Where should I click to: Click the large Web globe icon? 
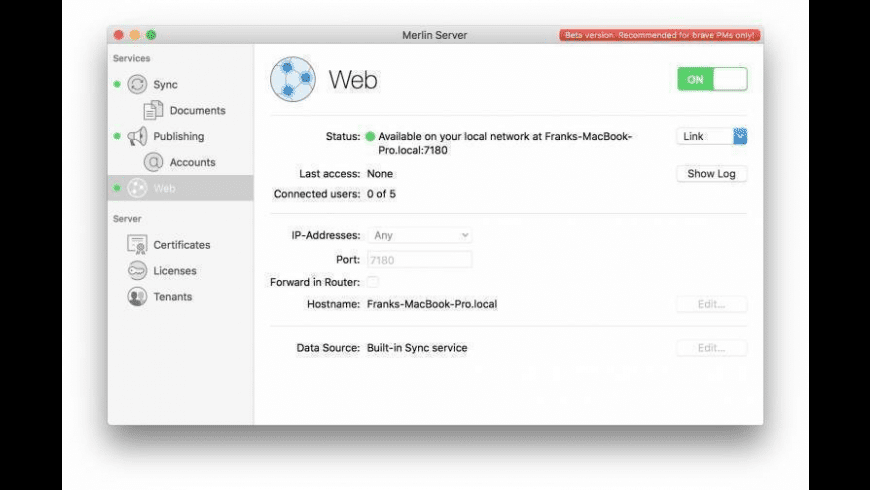click(293, 79)
